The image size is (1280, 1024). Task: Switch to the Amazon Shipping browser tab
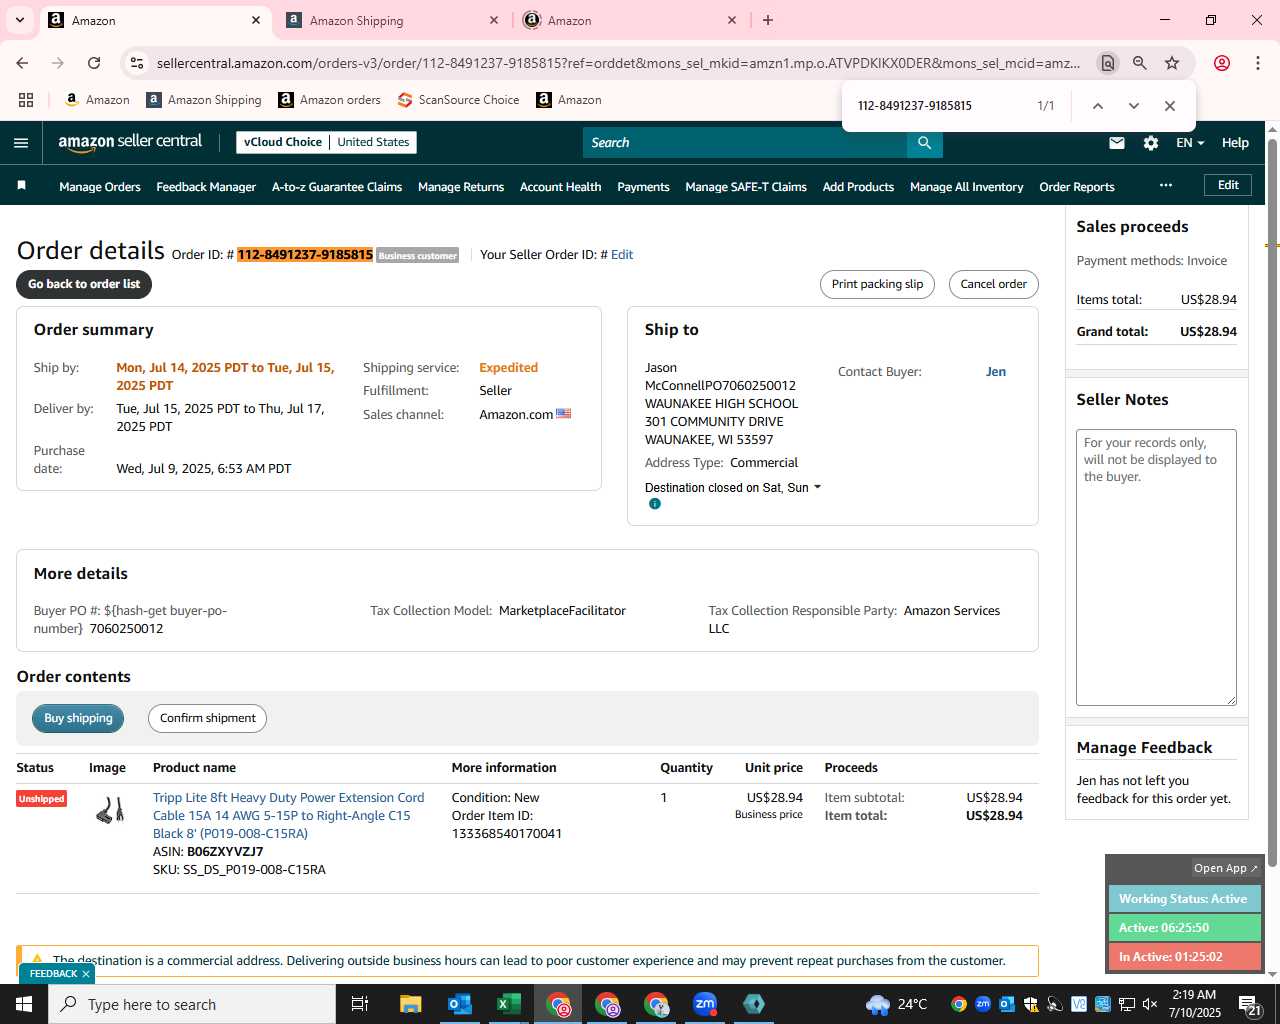(x=392, y=20)
